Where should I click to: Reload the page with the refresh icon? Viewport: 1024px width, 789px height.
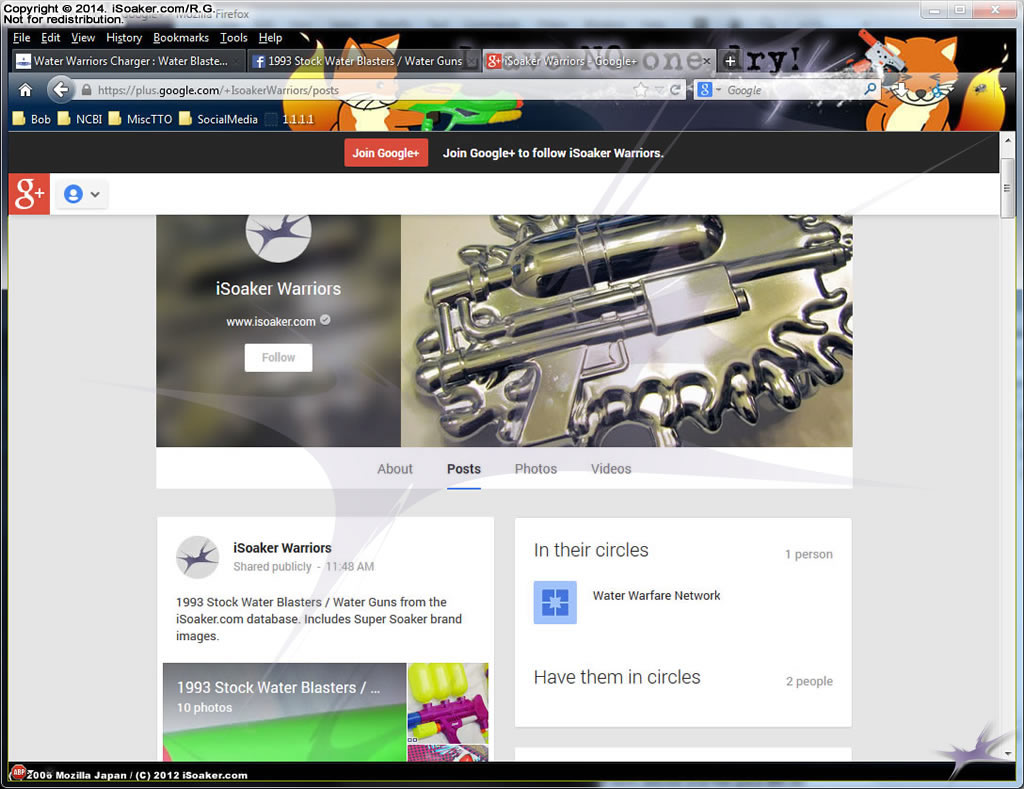(675, 89)
